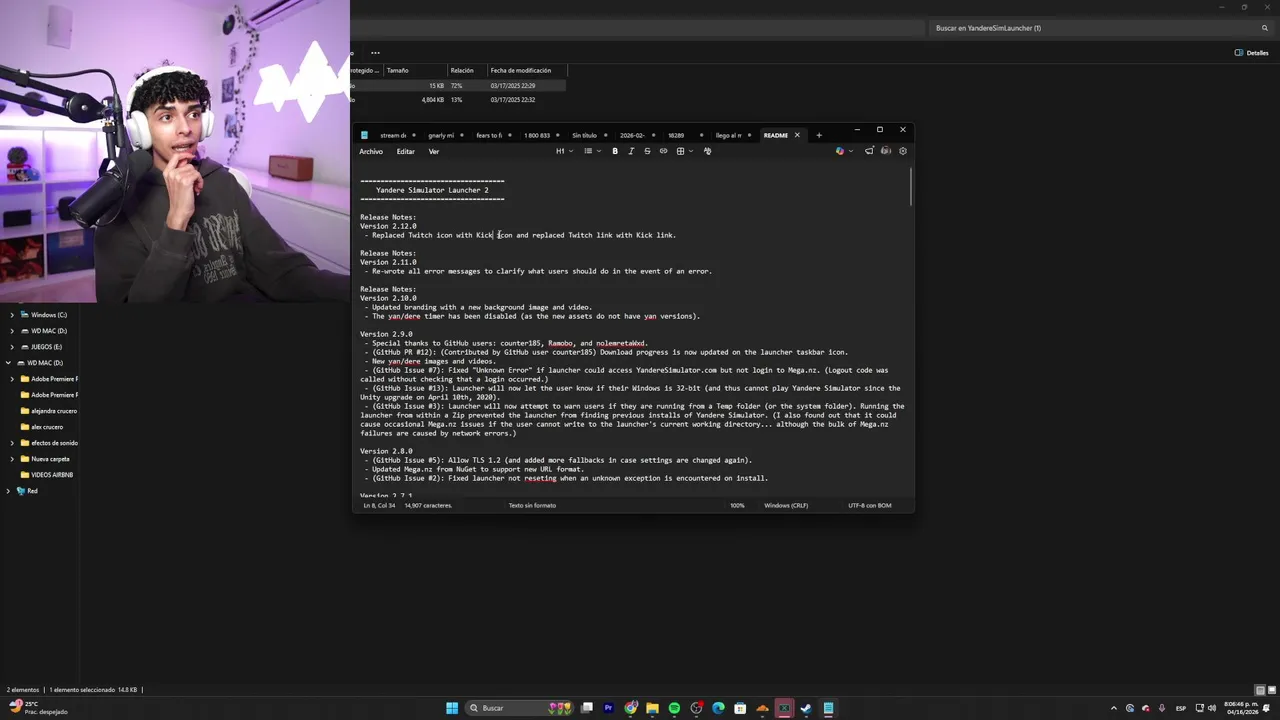This screenshot has width=1280, height=720.
Task: Click the table icon in Notepad toolbar
Action: [x=680, y=151]
